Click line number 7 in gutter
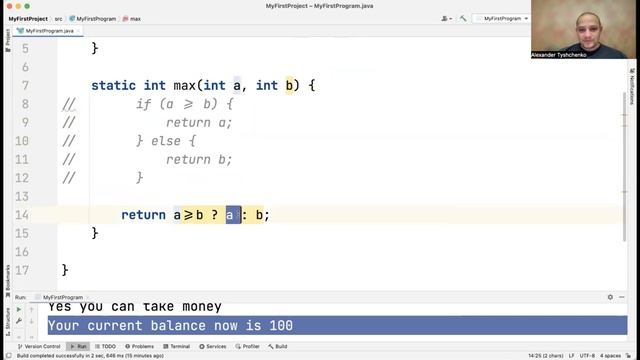 click(x=25, y=85)
